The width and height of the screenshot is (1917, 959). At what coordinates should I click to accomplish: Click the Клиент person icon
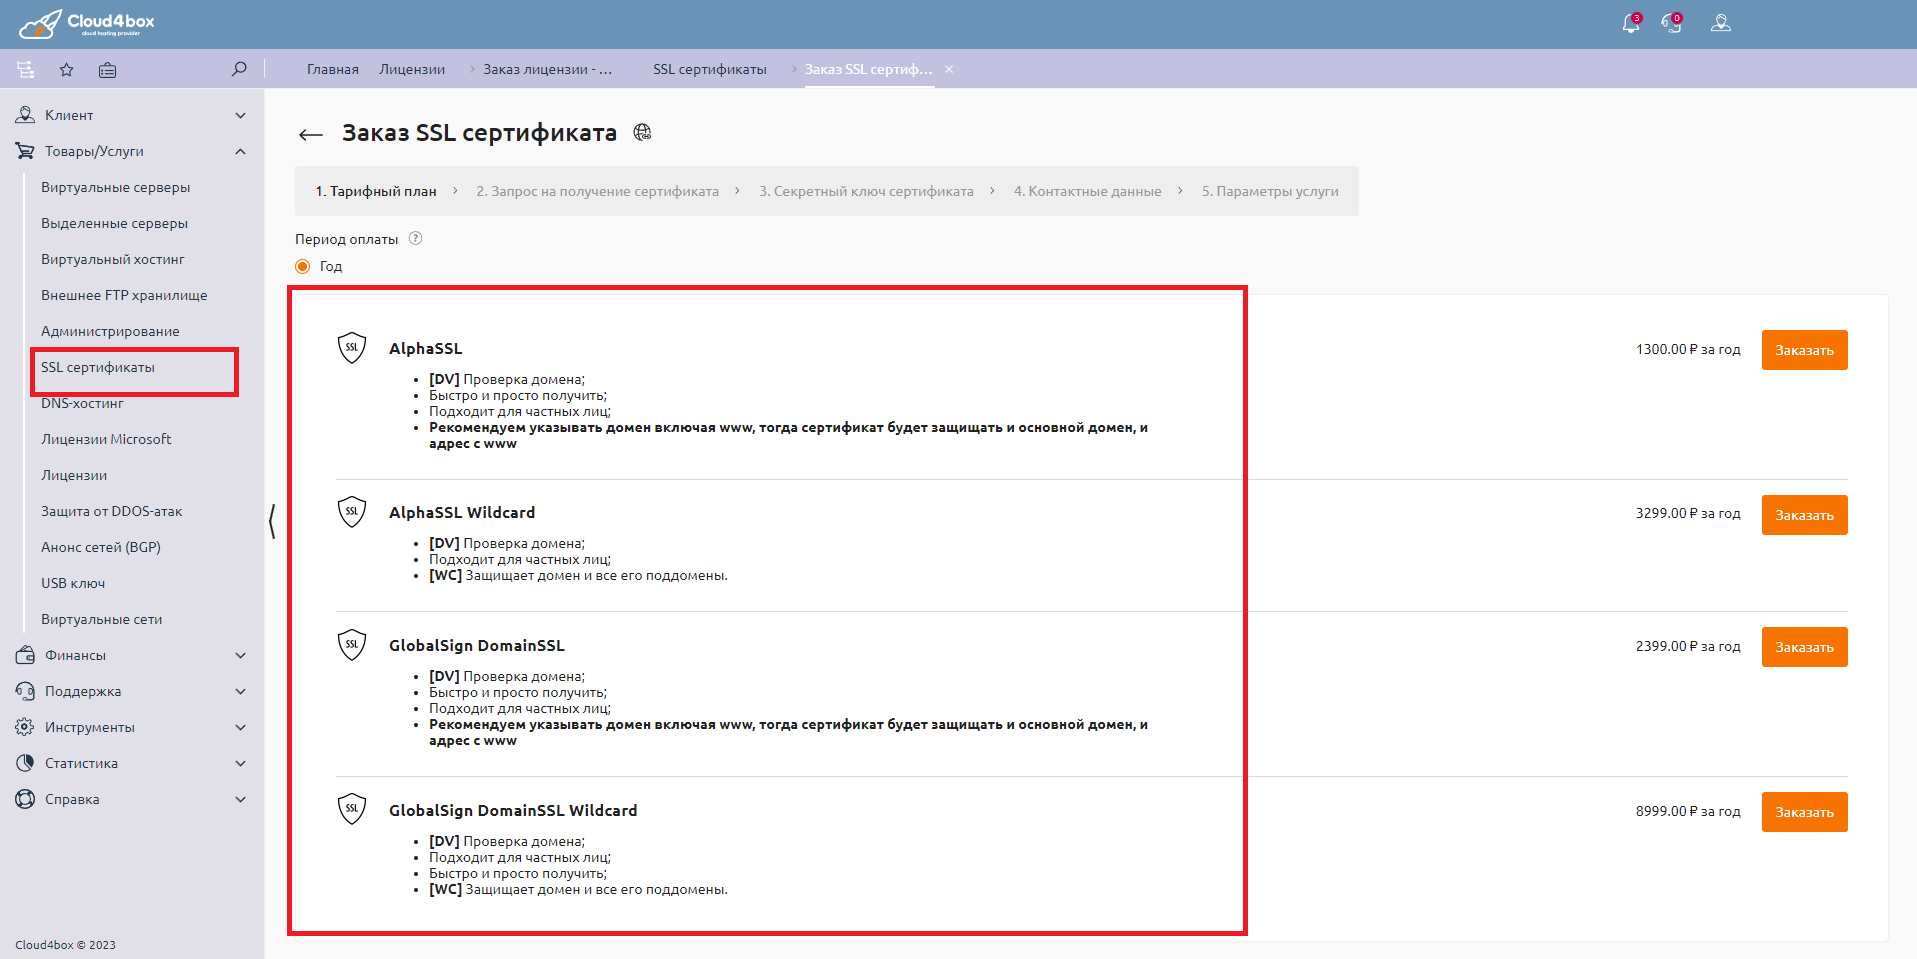(25, 115)
